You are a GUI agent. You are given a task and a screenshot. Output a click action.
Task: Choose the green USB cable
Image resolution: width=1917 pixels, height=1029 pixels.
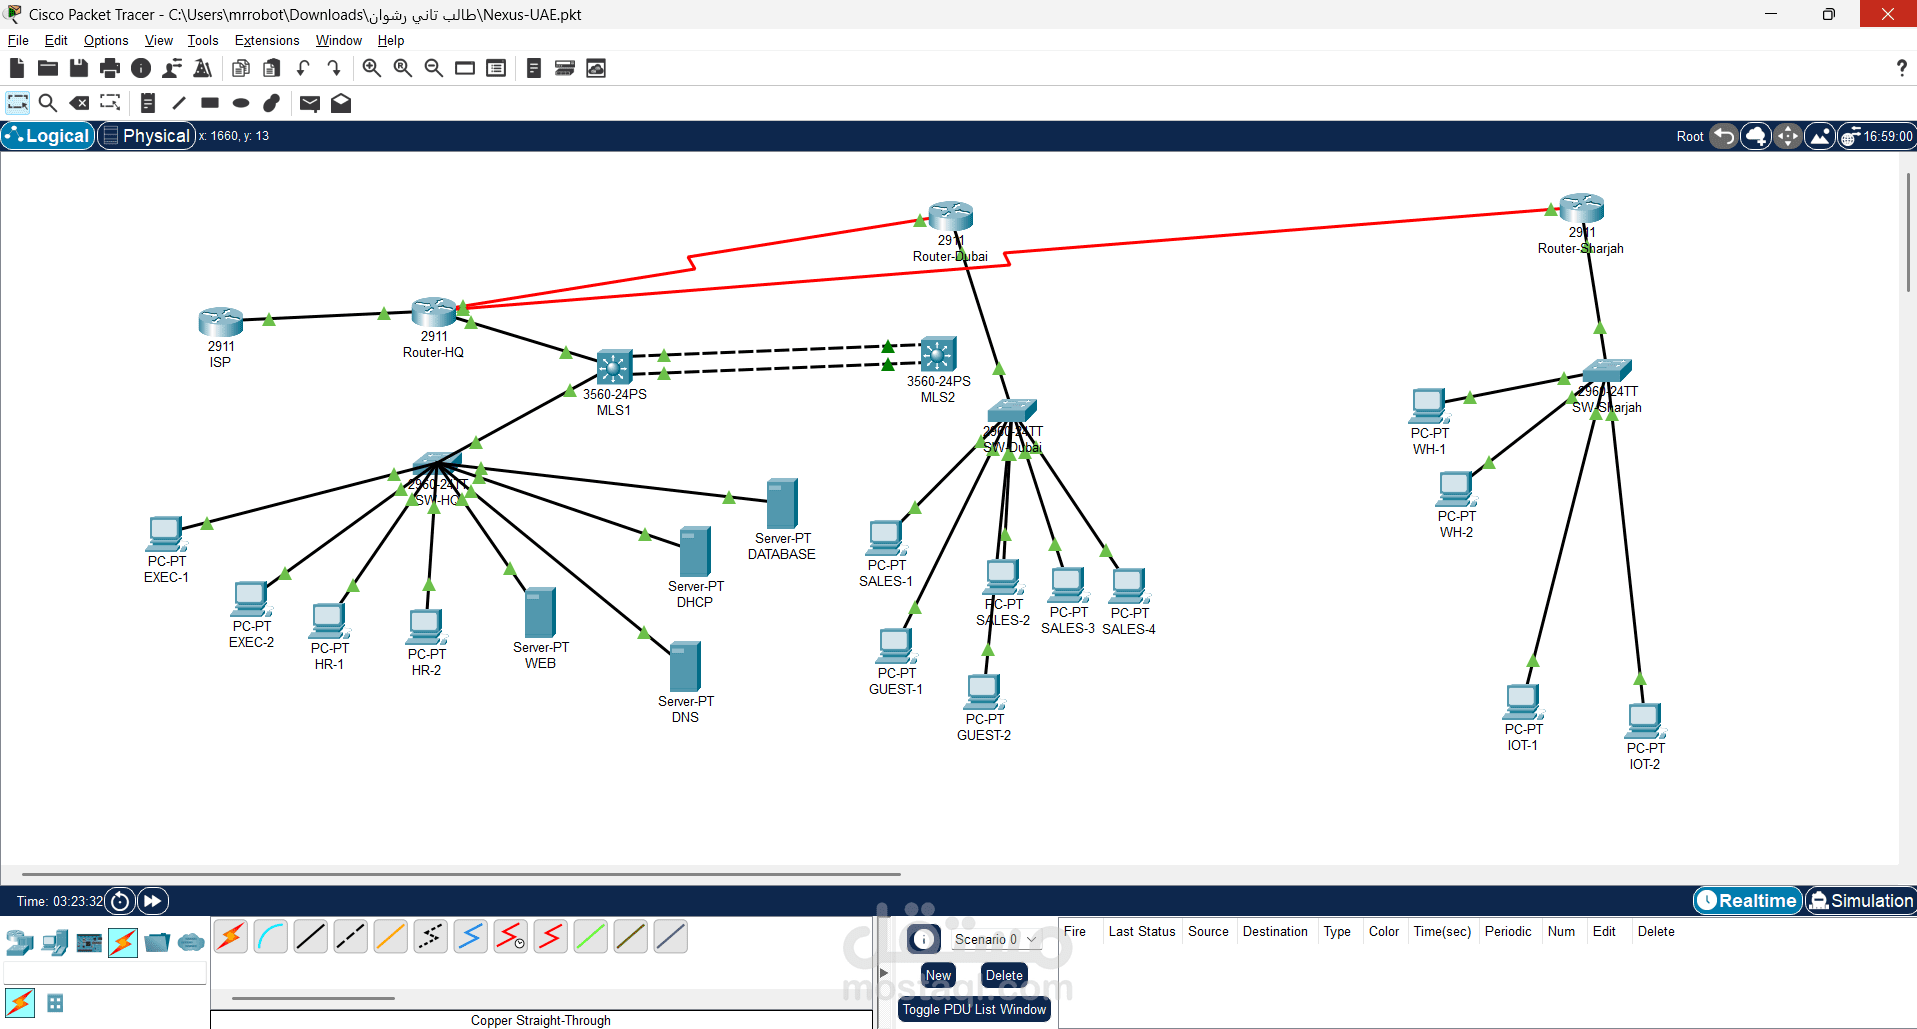(591, 937)
